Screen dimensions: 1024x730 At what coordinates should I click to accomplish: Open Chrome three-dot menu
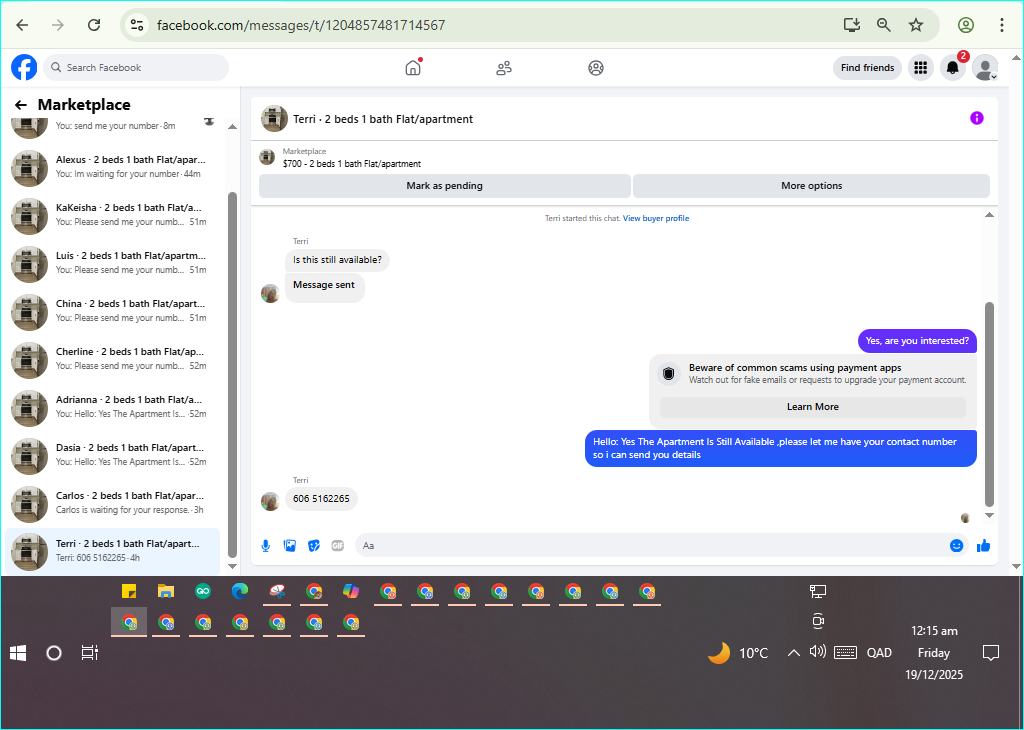1002,25
